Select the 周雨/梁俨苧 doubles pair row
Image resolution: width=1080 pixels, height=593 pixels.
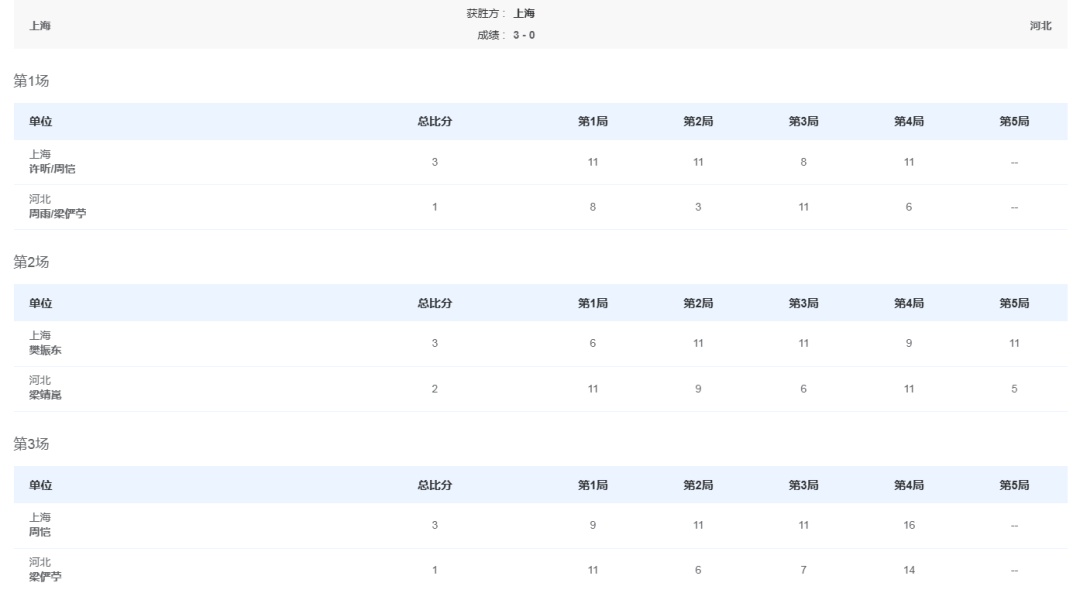click(x=57, y=213)
